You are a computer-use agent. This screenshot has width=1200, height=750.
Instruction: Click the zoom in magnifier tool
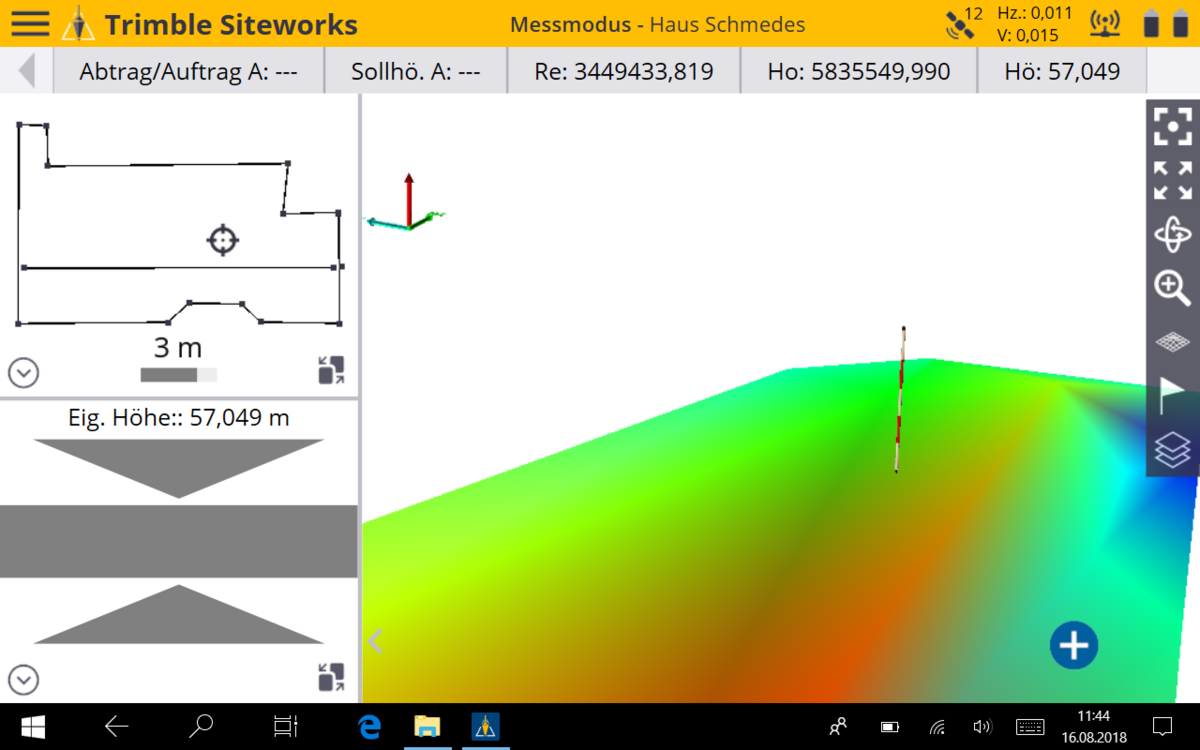(1173, 288)
